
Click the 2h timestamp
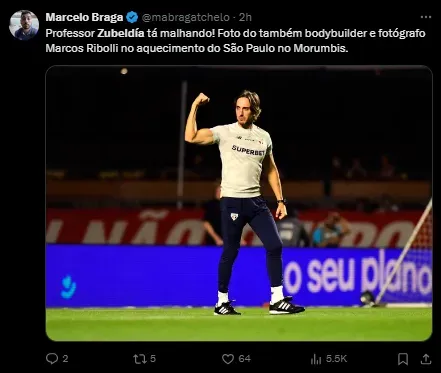(x=245, y=17)
